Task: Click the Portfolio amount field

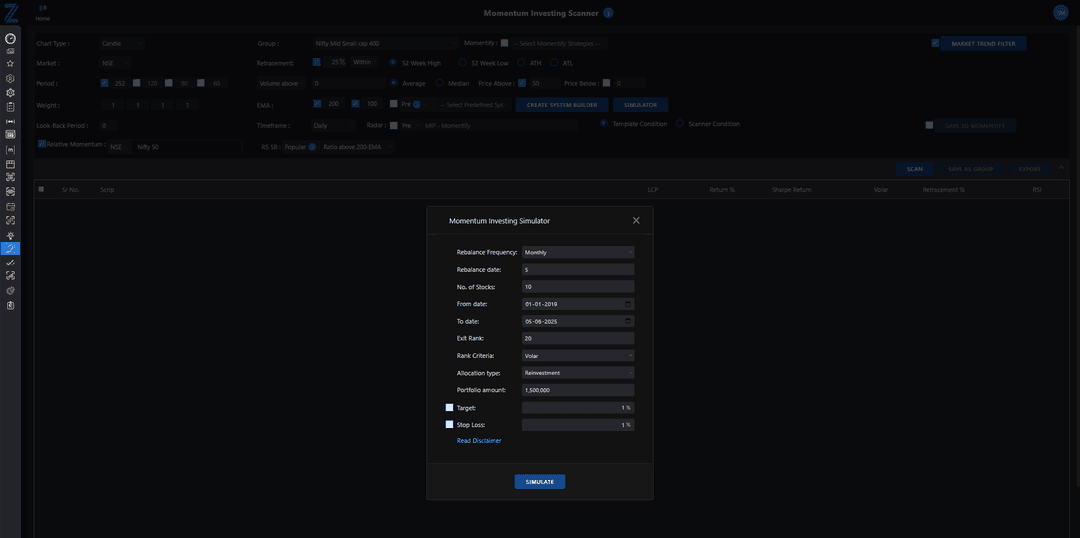Action: 578,390
